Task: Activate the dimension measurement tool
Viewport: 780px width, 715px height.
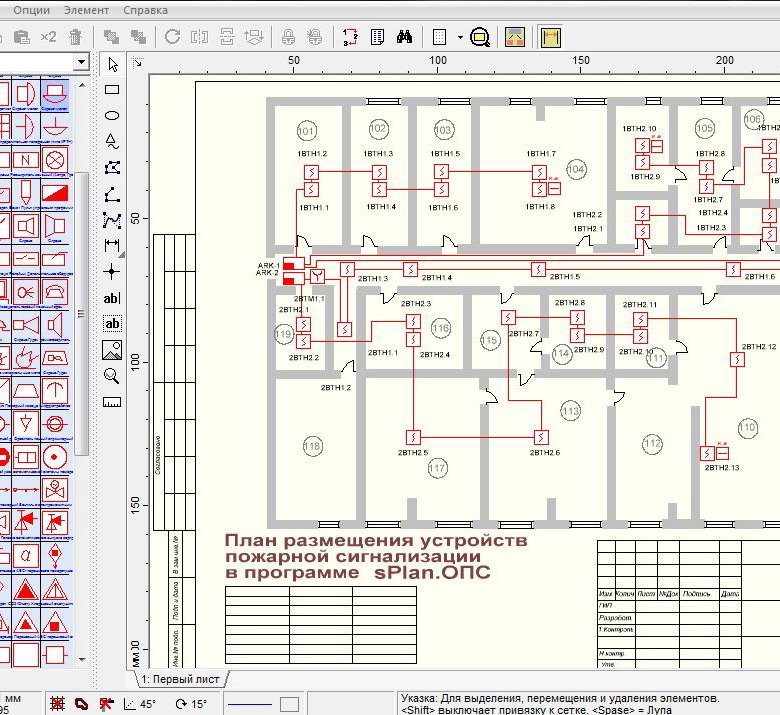Action: [112, 246]
